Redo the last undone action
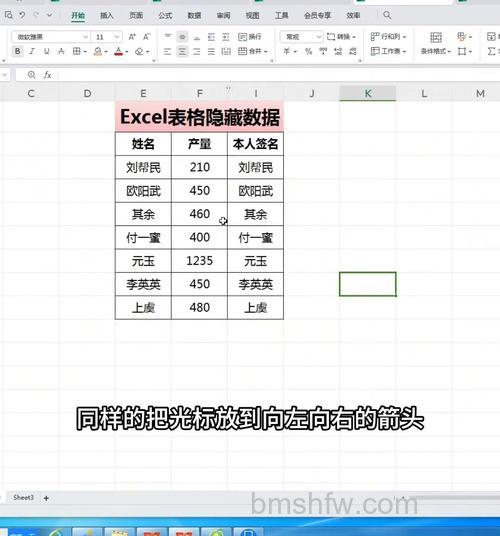 point(36,15)
